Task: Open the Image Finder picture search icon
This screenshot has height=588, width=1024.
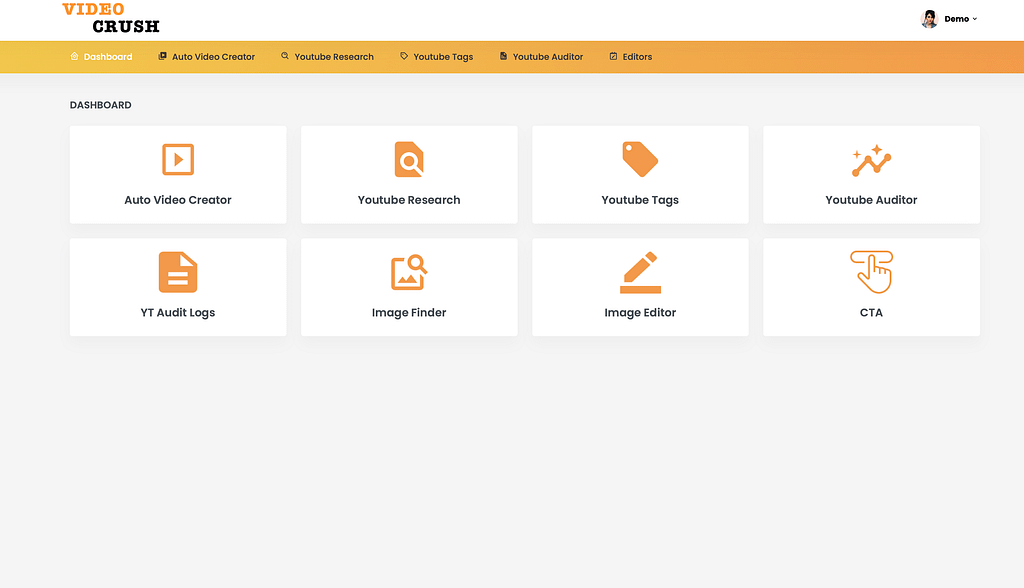Action: [x=409, y=272]
